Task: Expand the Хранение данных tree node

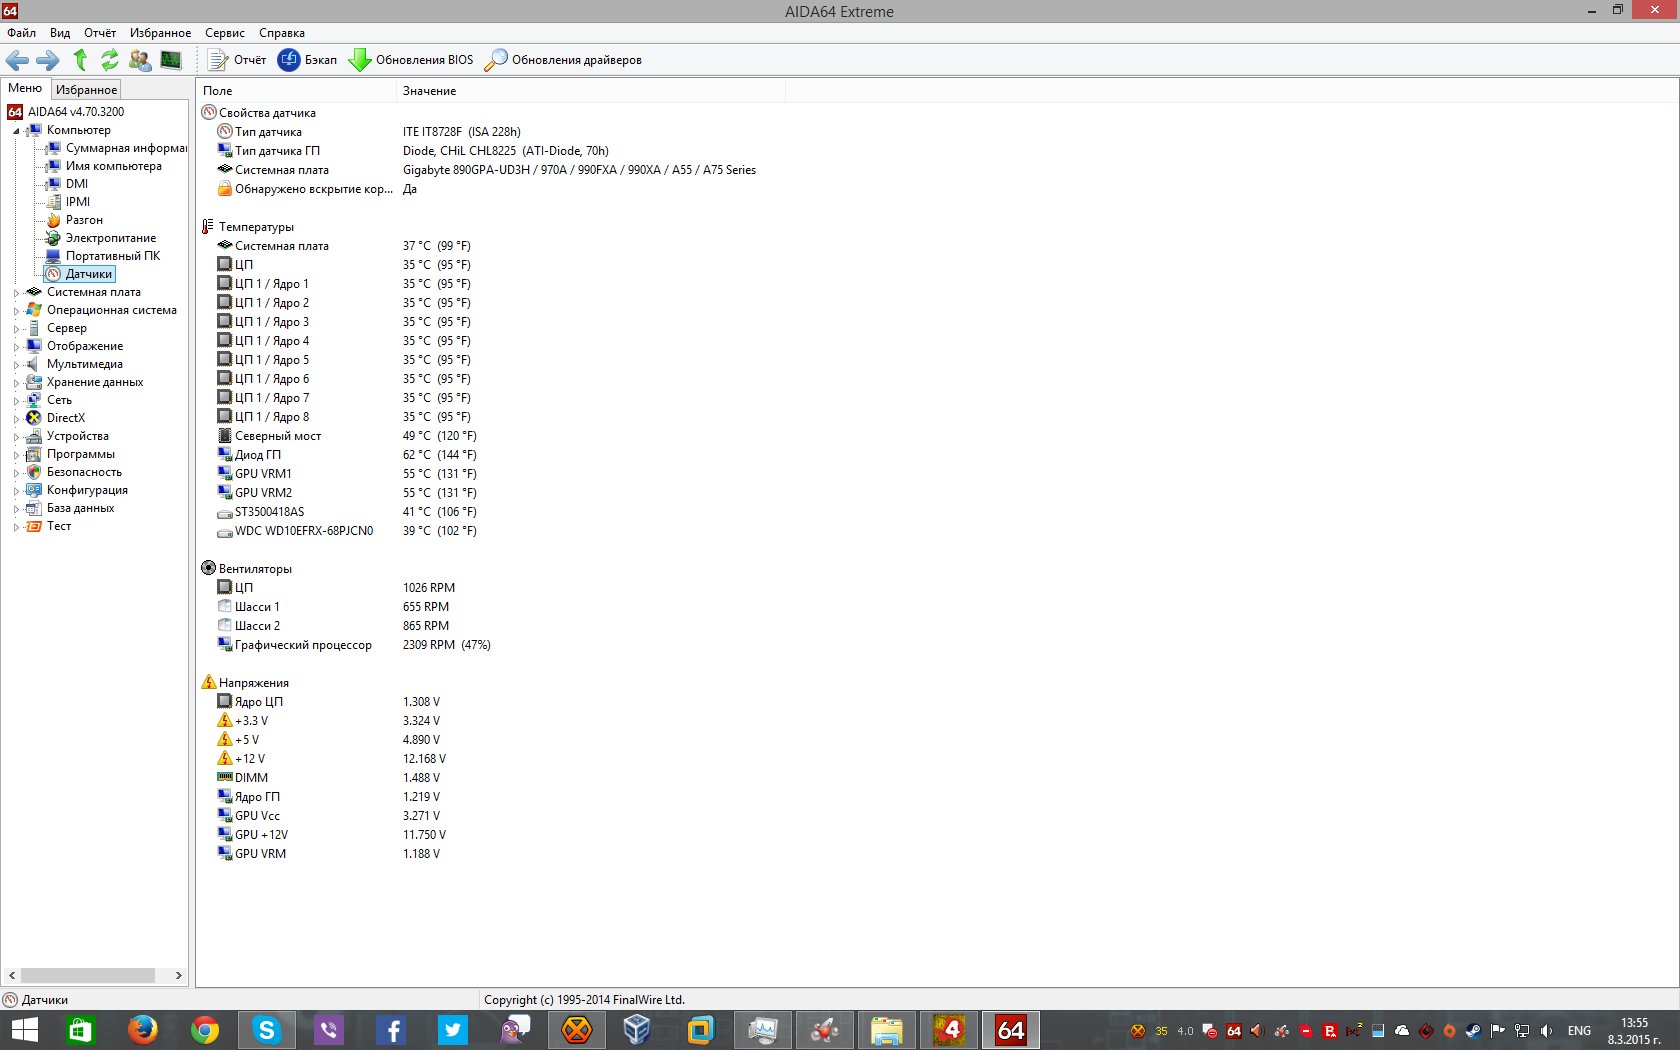Action: 16,383
